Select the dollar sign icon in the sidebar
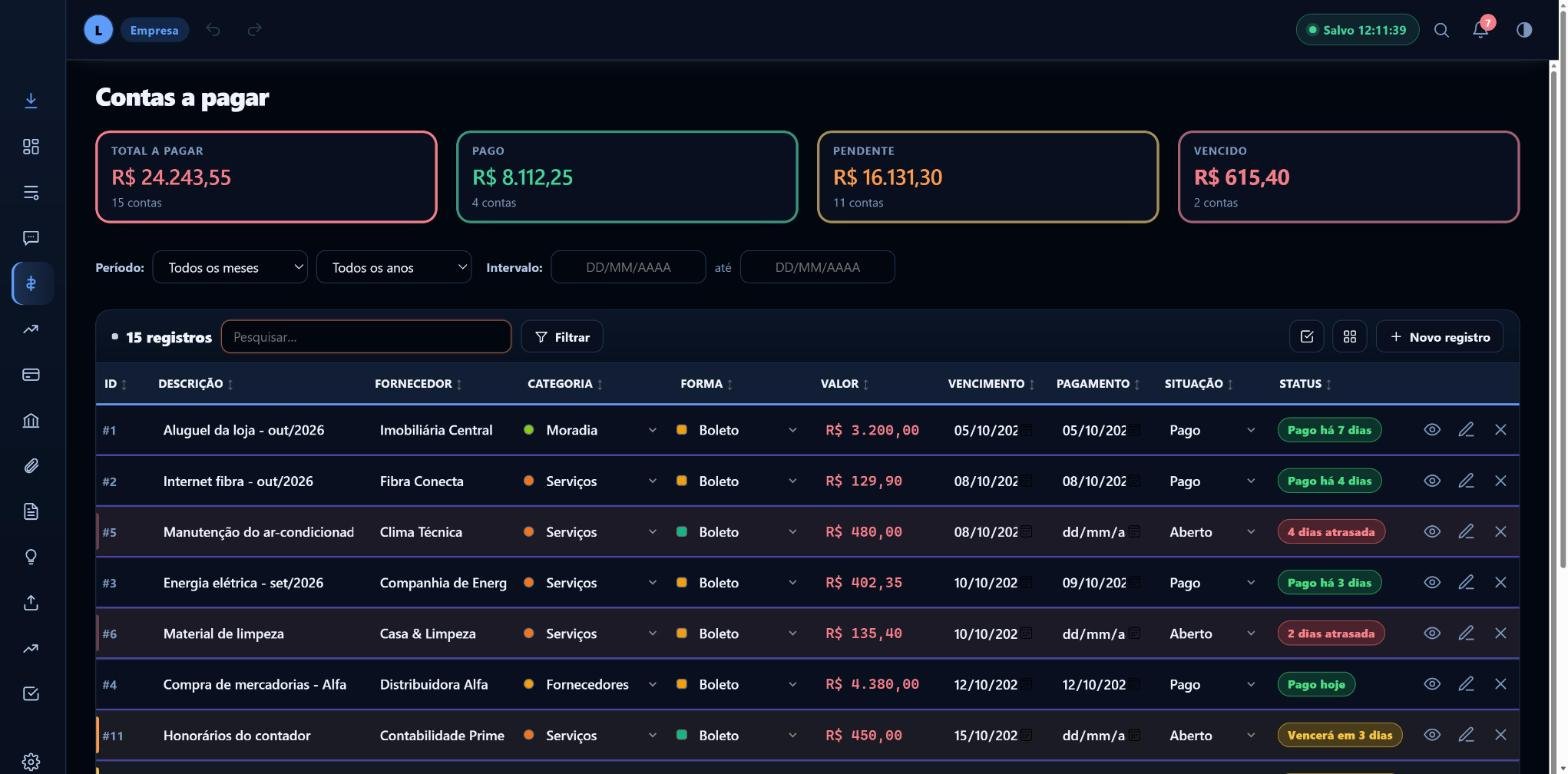The height and width of the screenshot is (774, 1568). [31, 283]
